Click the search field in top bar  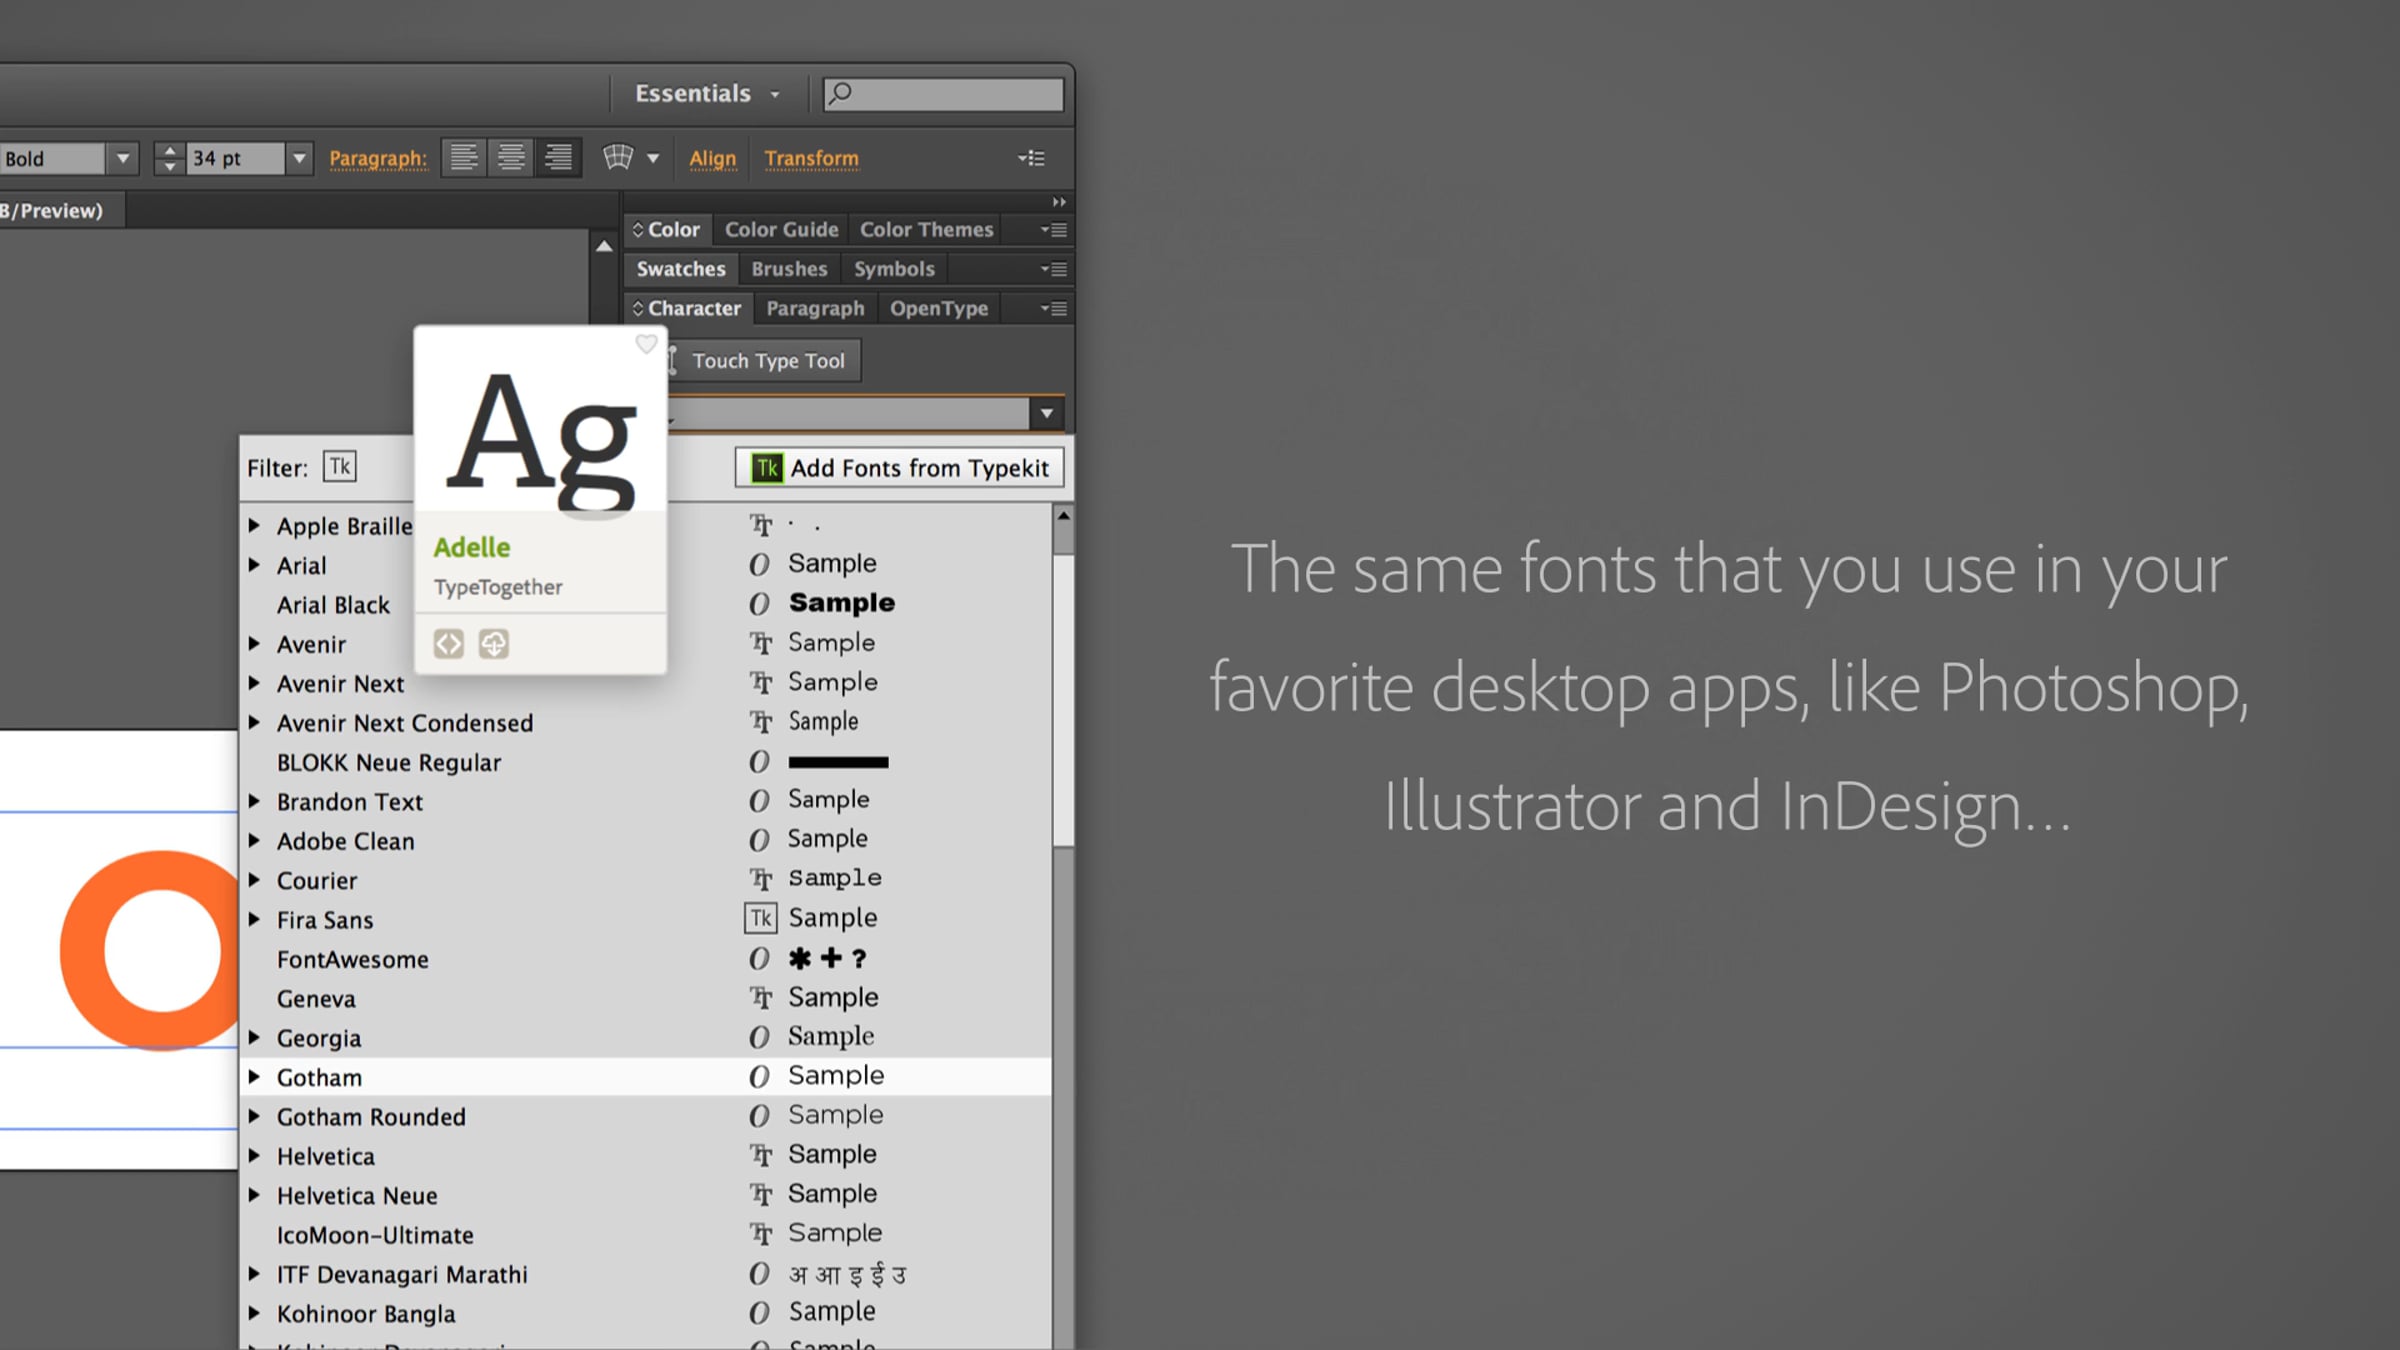coord(944,94)
